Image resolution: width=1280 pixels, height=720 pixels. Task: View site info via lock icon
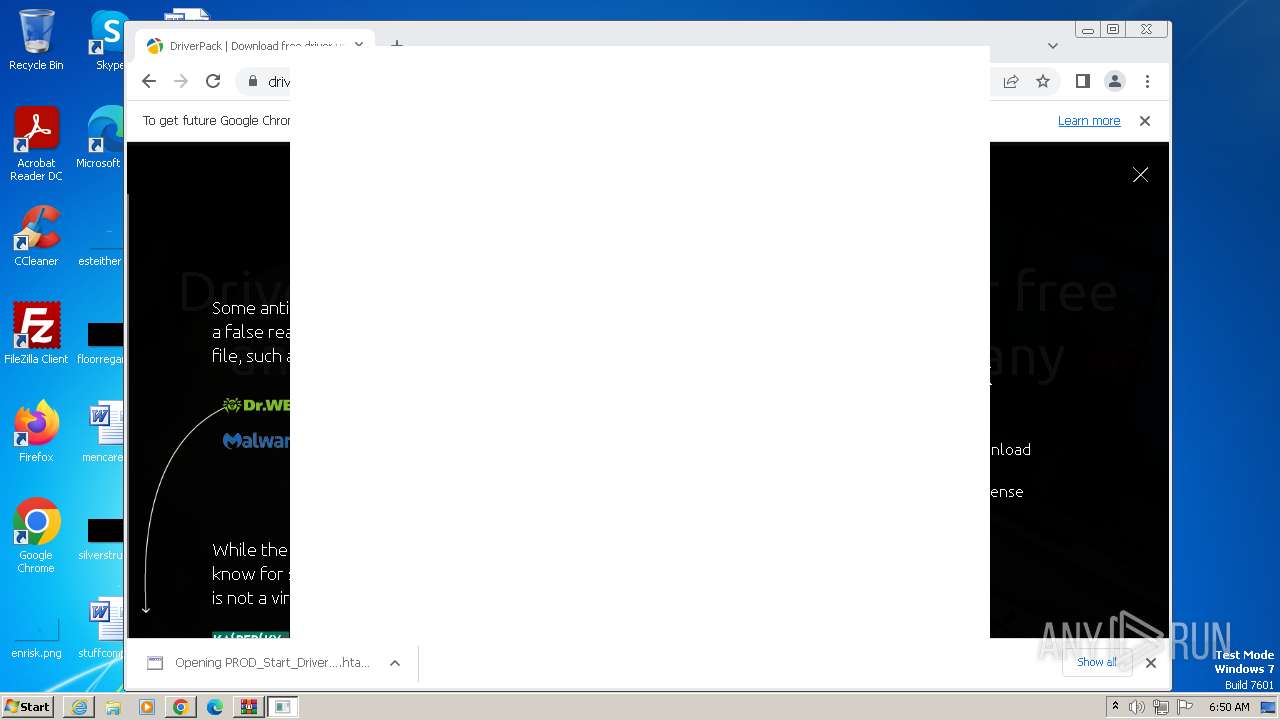[253, 82]
